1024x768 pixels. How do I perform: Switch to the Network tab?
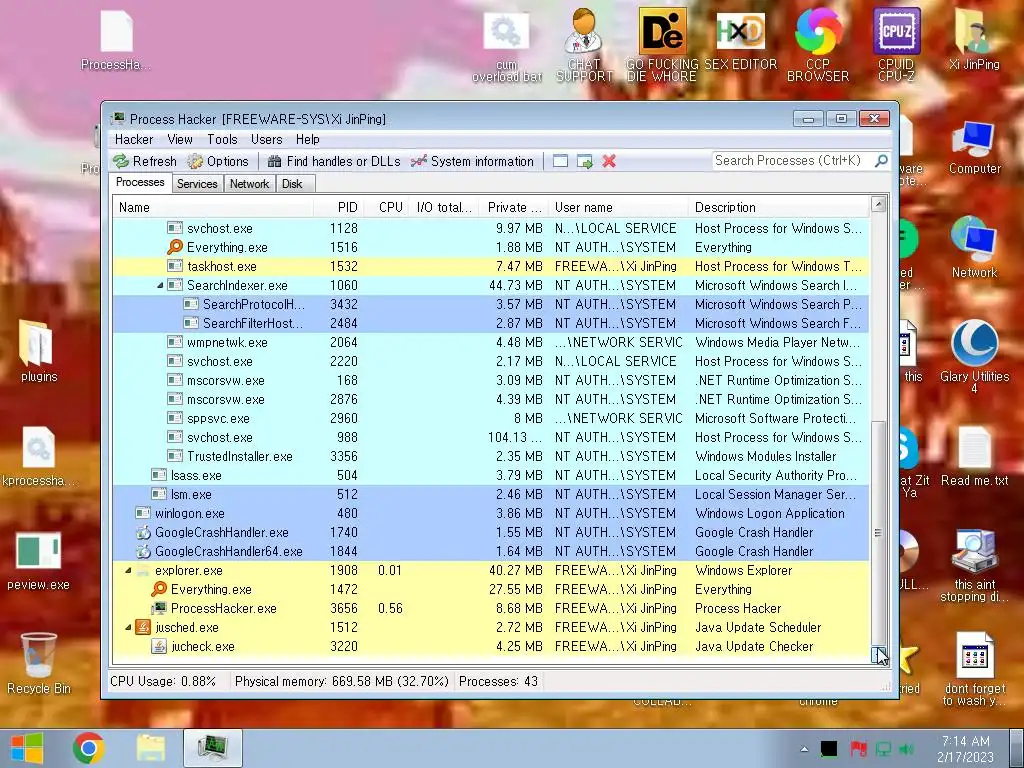coord(249,184)
